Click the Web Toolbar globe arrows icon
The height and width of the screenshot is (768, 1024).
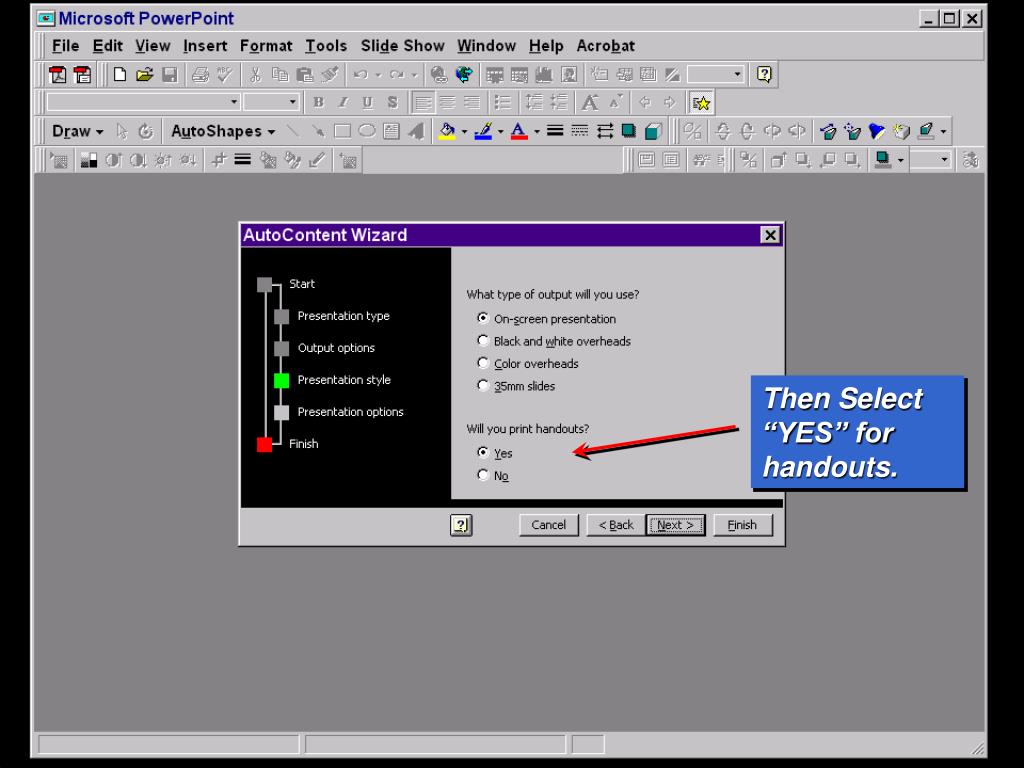(x=464, y=74)
